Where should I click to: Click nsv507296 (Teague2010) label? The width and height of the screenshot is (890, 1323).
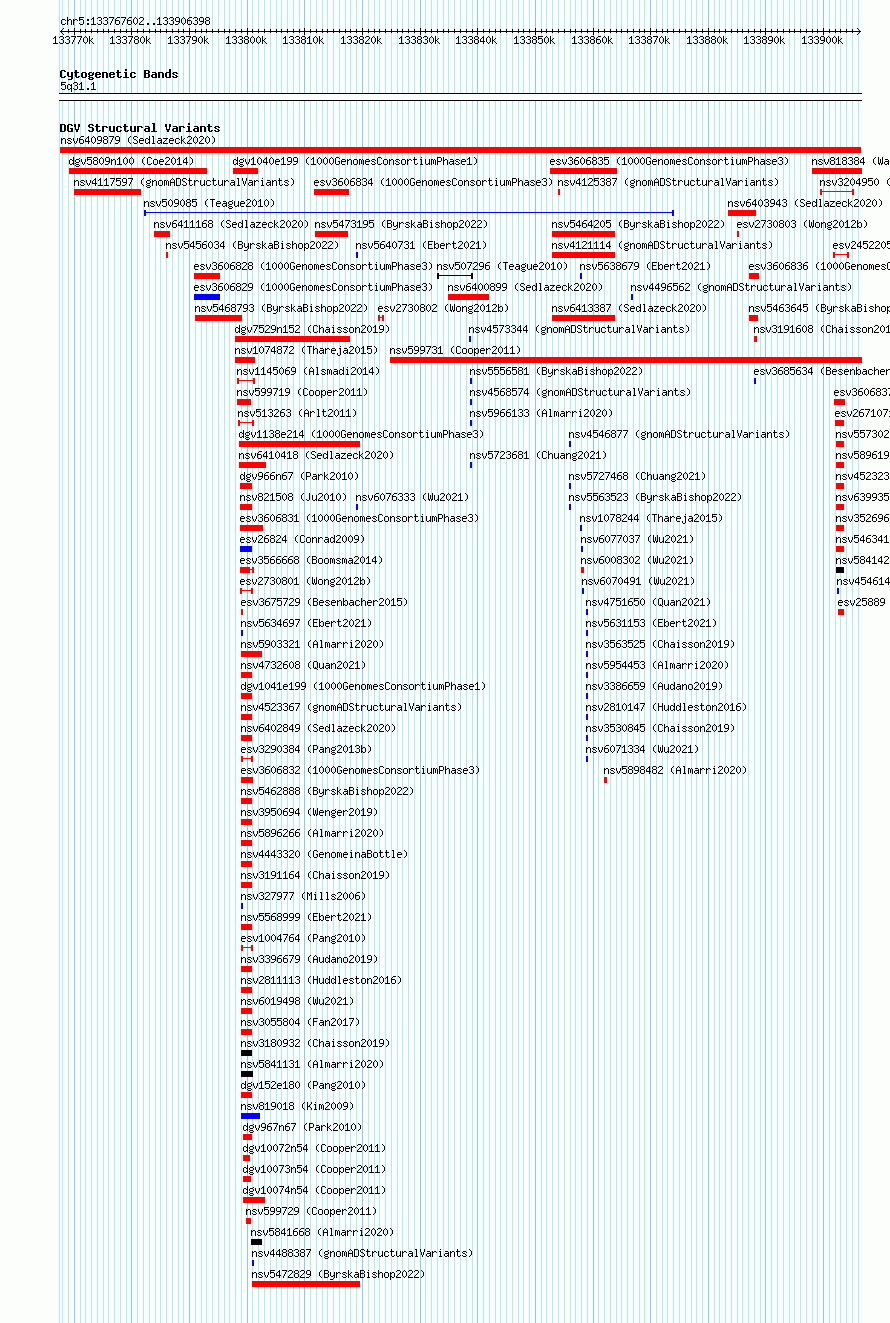(x=502, y=266)
